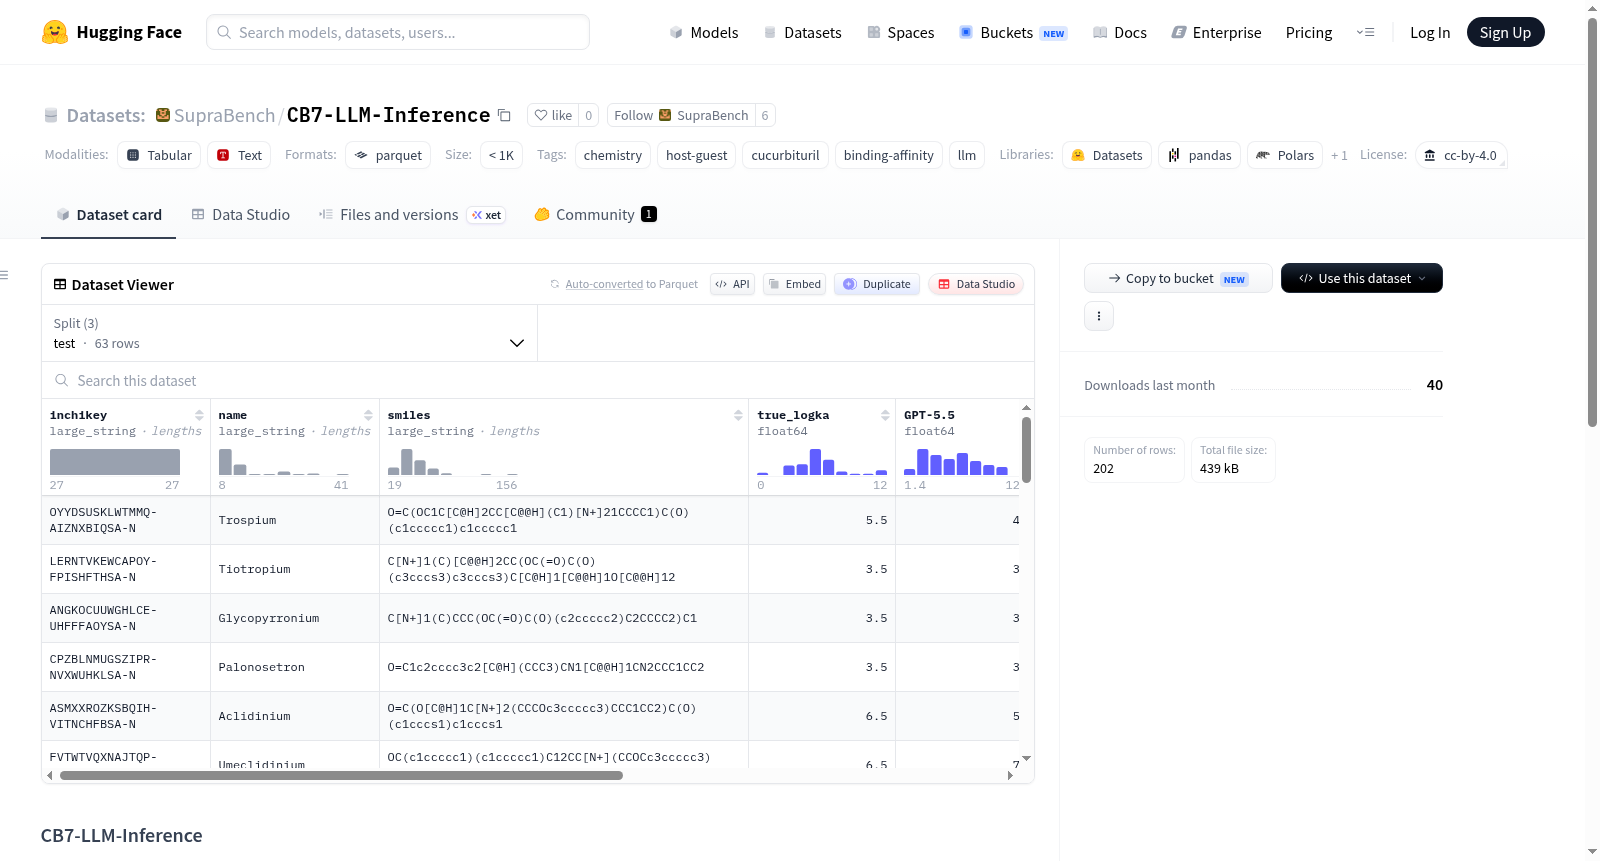Image resolution: width=1600 pixels, height=861 pixels.
Task: Select the Polars library tag
Action: [x=1285, y=155]
